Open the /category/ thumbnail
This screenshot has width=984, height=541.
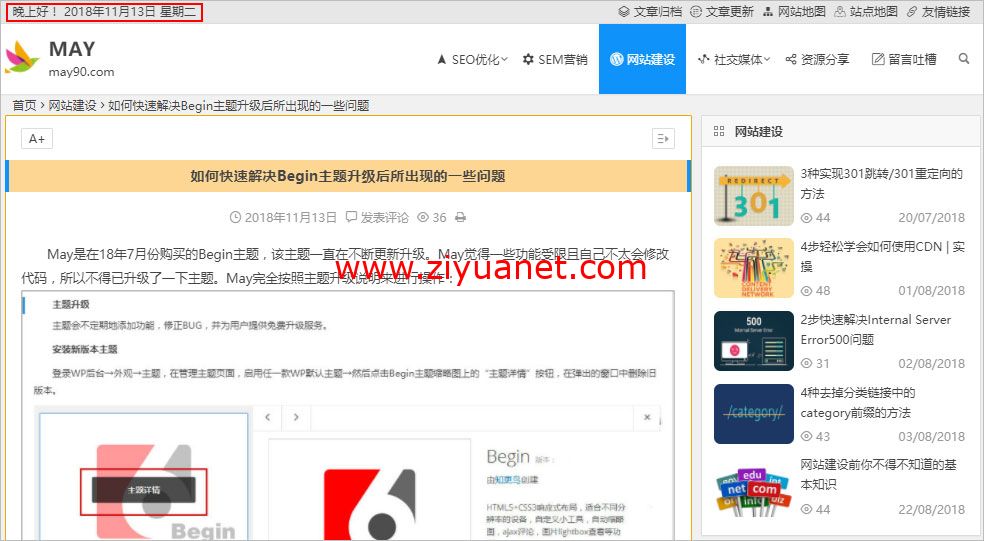754,414
